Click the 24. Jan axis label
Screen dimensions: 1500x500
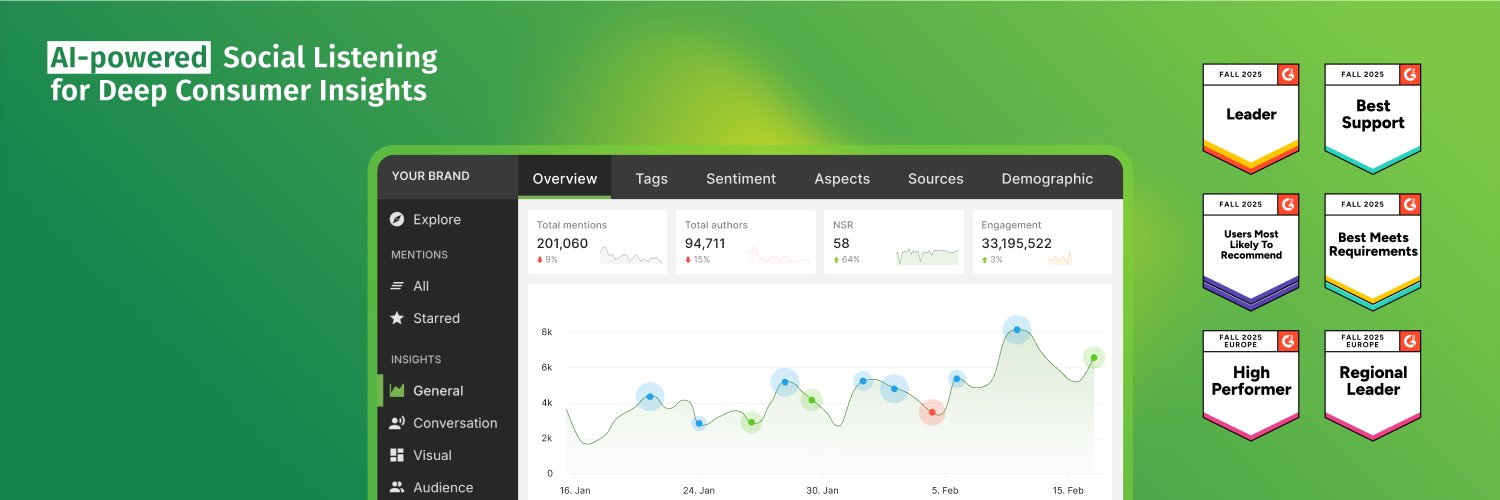[698, 491]
